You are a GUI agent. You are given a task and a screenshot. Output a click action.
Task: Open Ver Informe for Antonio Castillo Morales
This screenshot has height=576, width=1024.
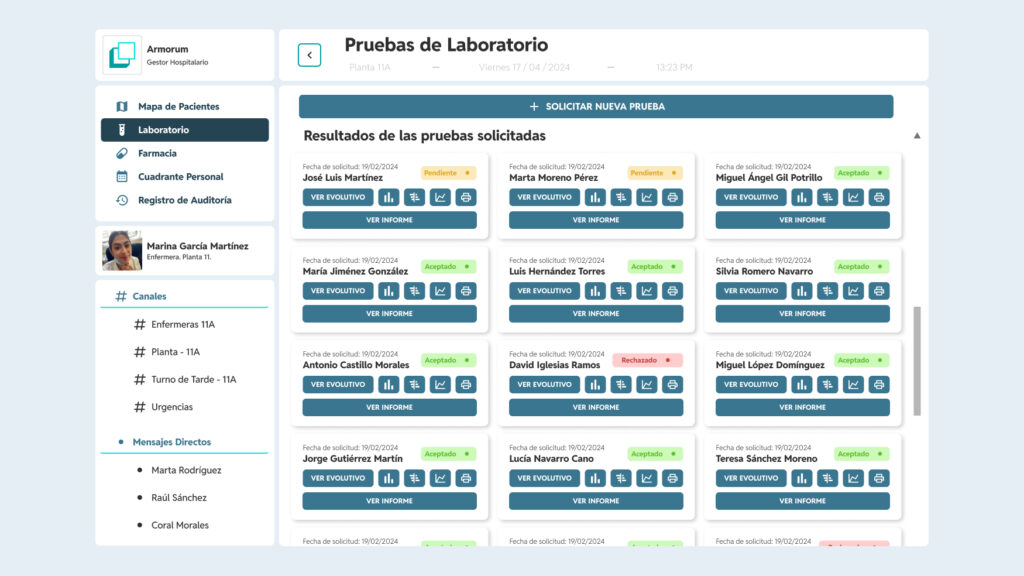coord(389,408)
